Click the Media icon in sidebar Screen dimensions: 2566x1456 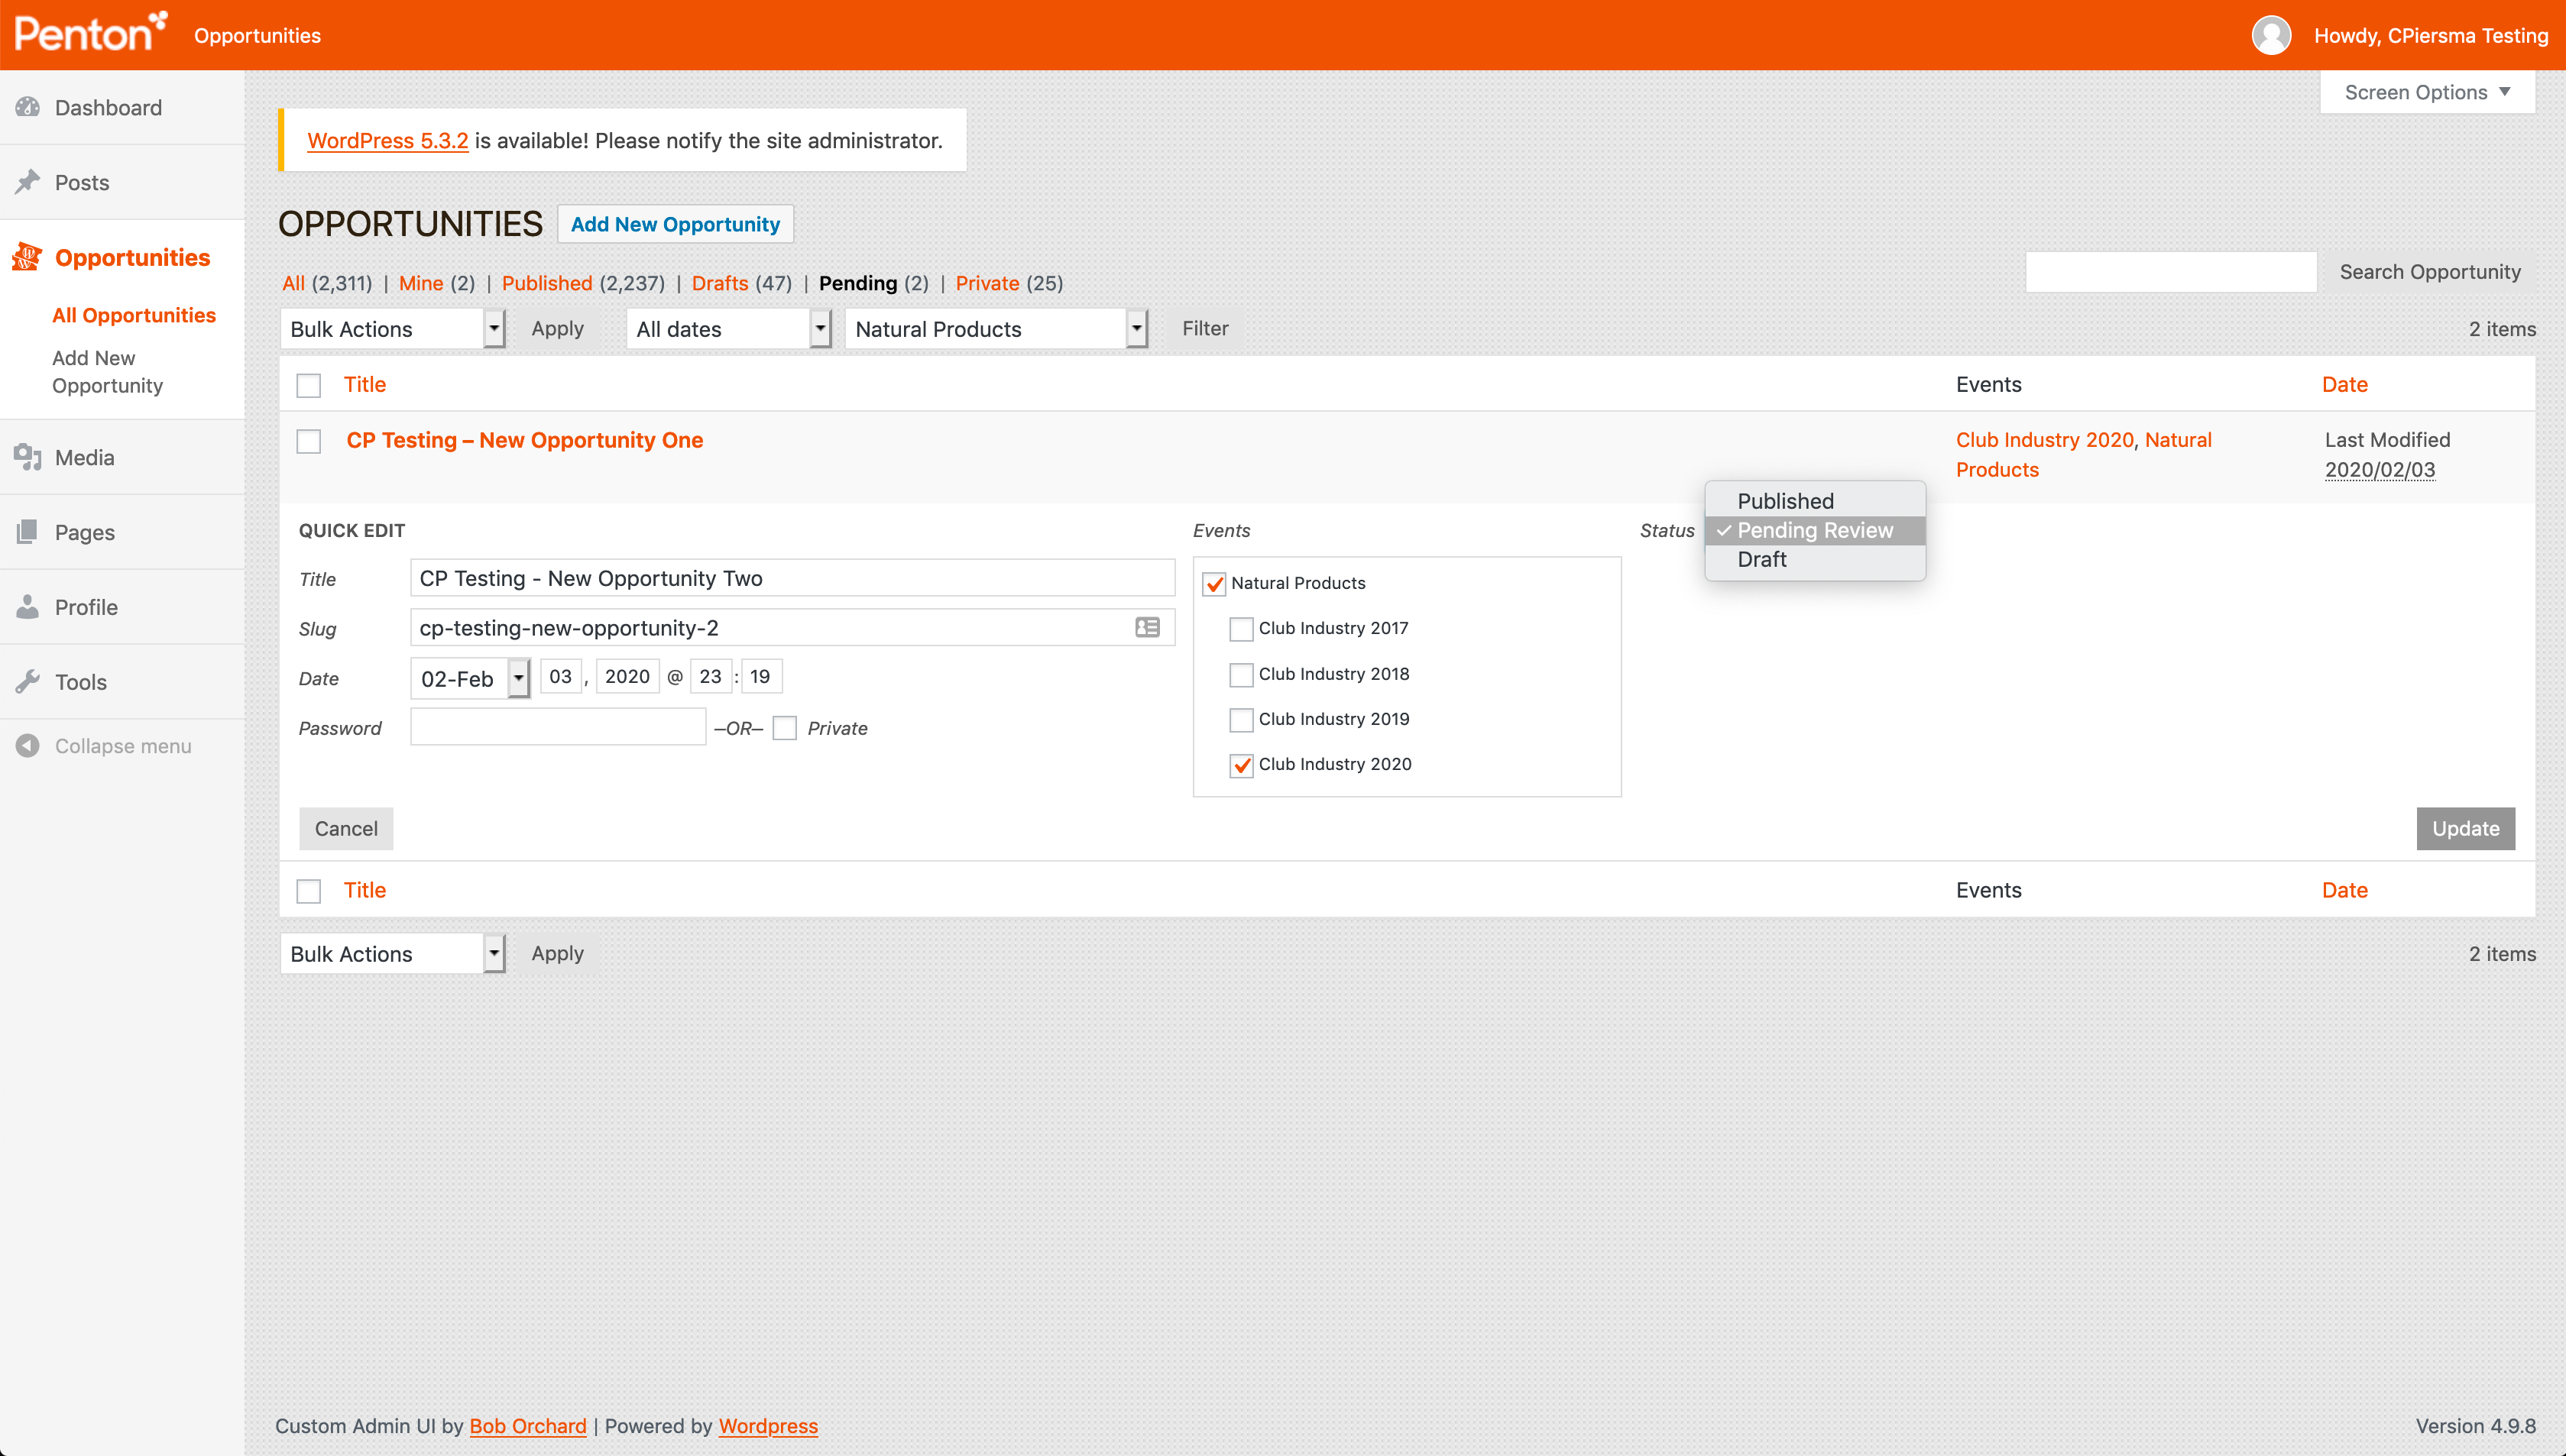[x=28, y=457]
